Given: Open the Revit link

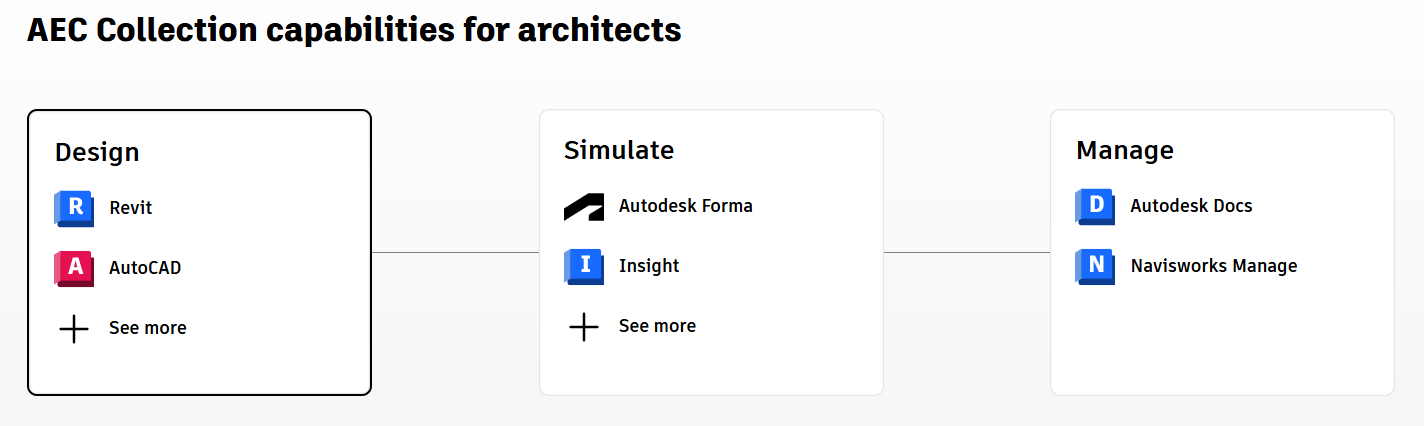Looking at the screenshot, I should (x=131, y=208).
